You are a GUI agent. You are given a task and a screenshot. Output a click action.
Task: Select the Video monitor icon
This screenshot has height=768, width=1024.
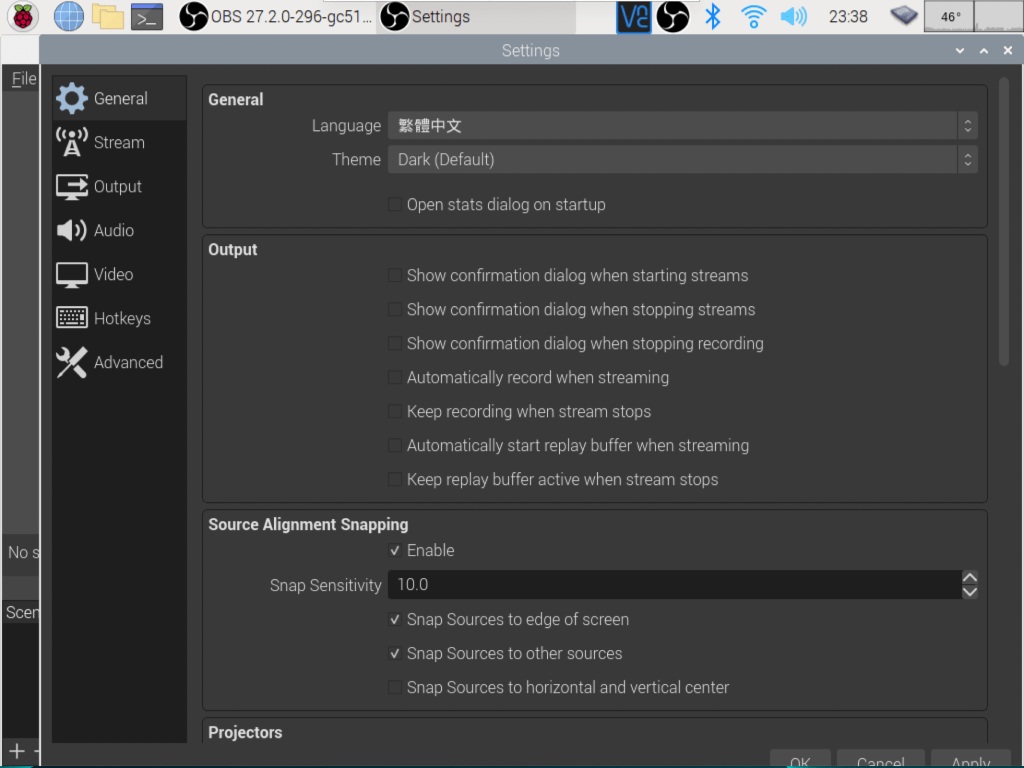tap(72, 274)
